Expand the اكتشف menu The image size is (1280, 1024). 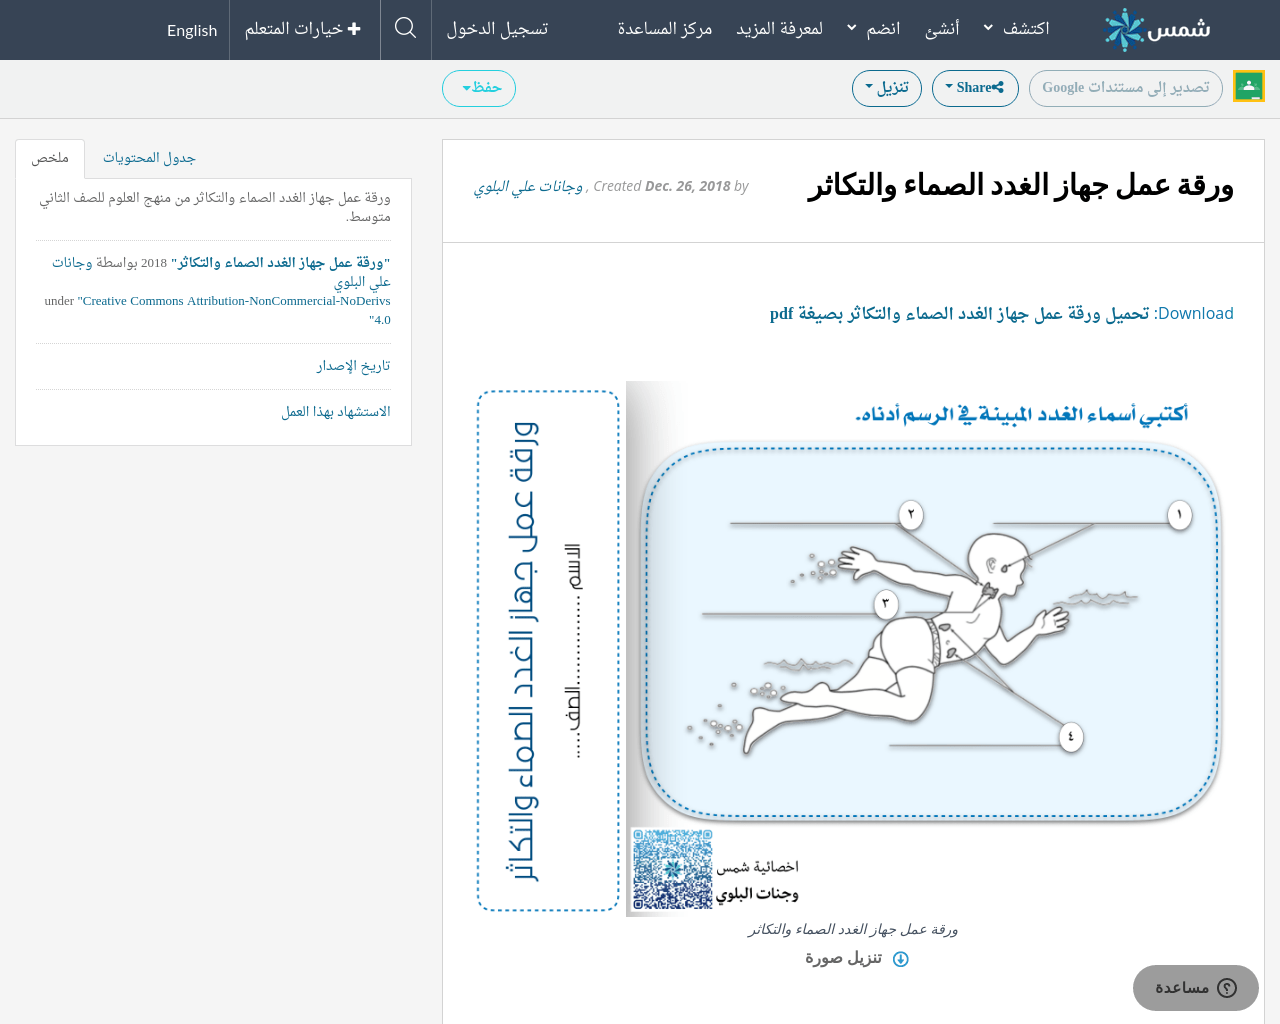[x=1016, y=28]
